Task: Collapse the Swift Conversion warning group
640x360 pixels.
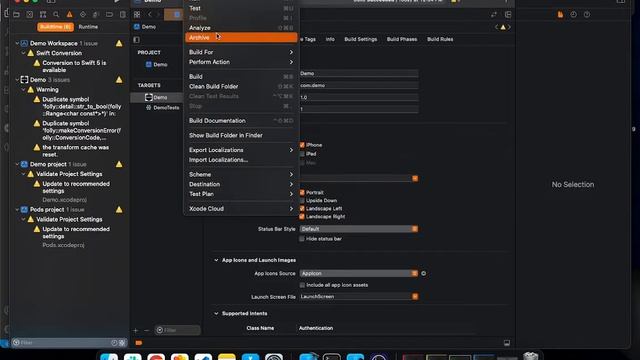Action: click(x=23, y=53)
